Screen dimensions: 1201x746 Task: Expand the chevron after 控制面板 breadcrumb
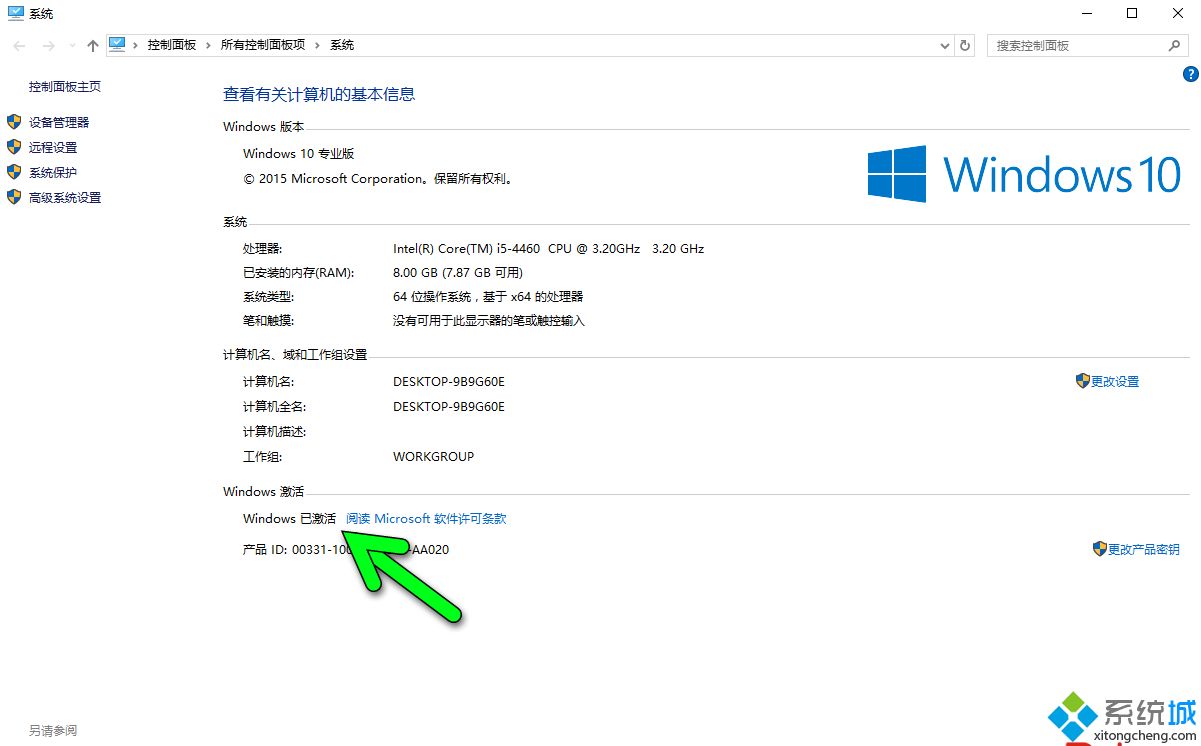click(209, 46)
